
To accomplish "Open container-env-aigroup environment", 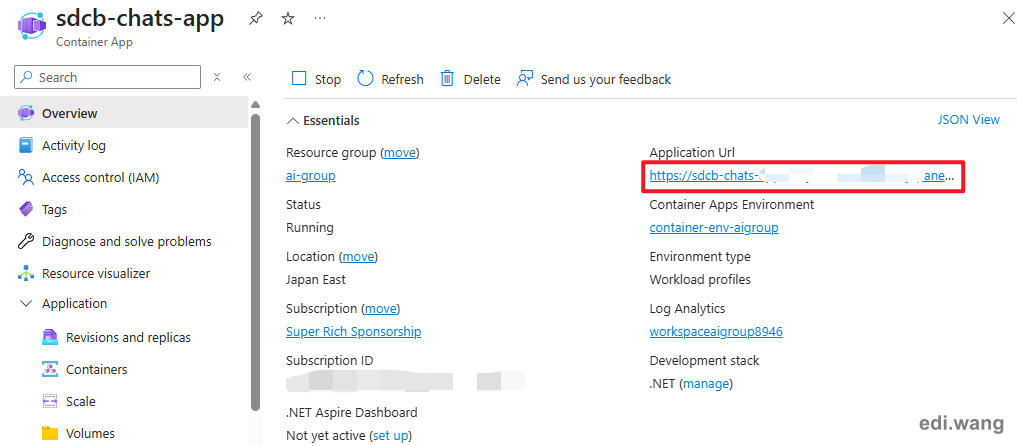I will [x=714, y=228].
